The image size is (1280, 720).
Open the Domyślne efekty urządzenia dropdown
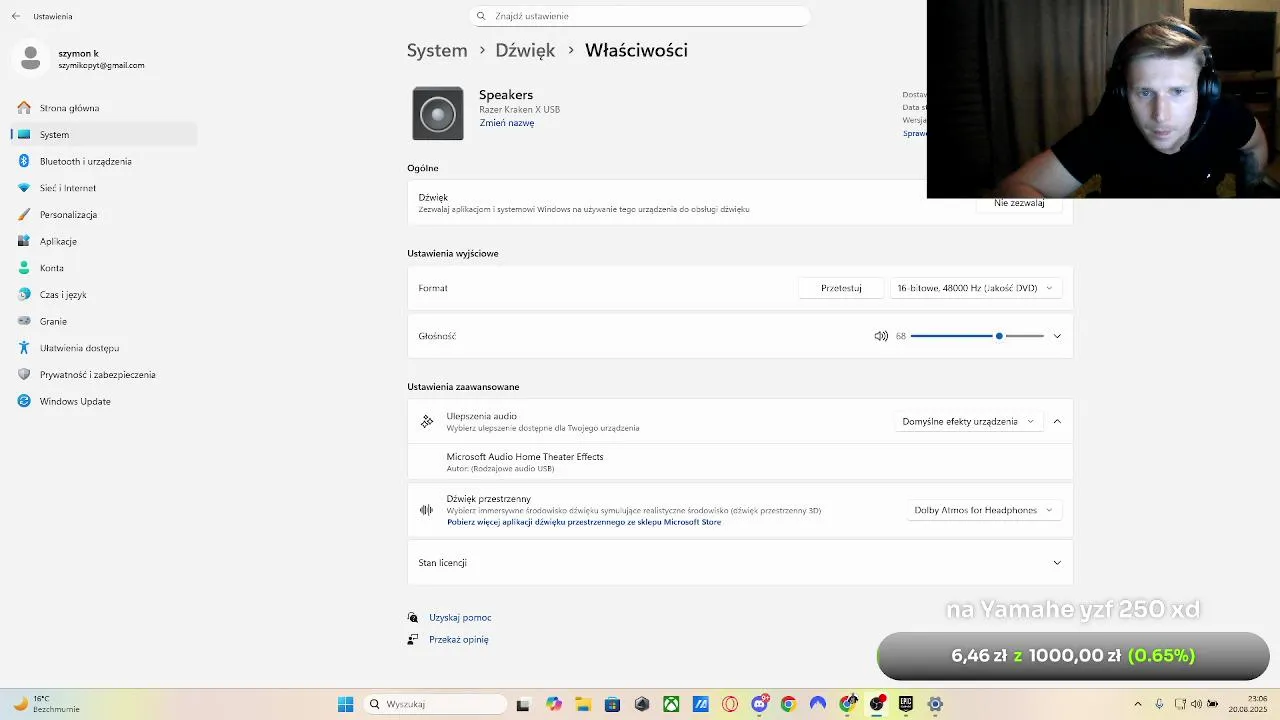[968, 422]
